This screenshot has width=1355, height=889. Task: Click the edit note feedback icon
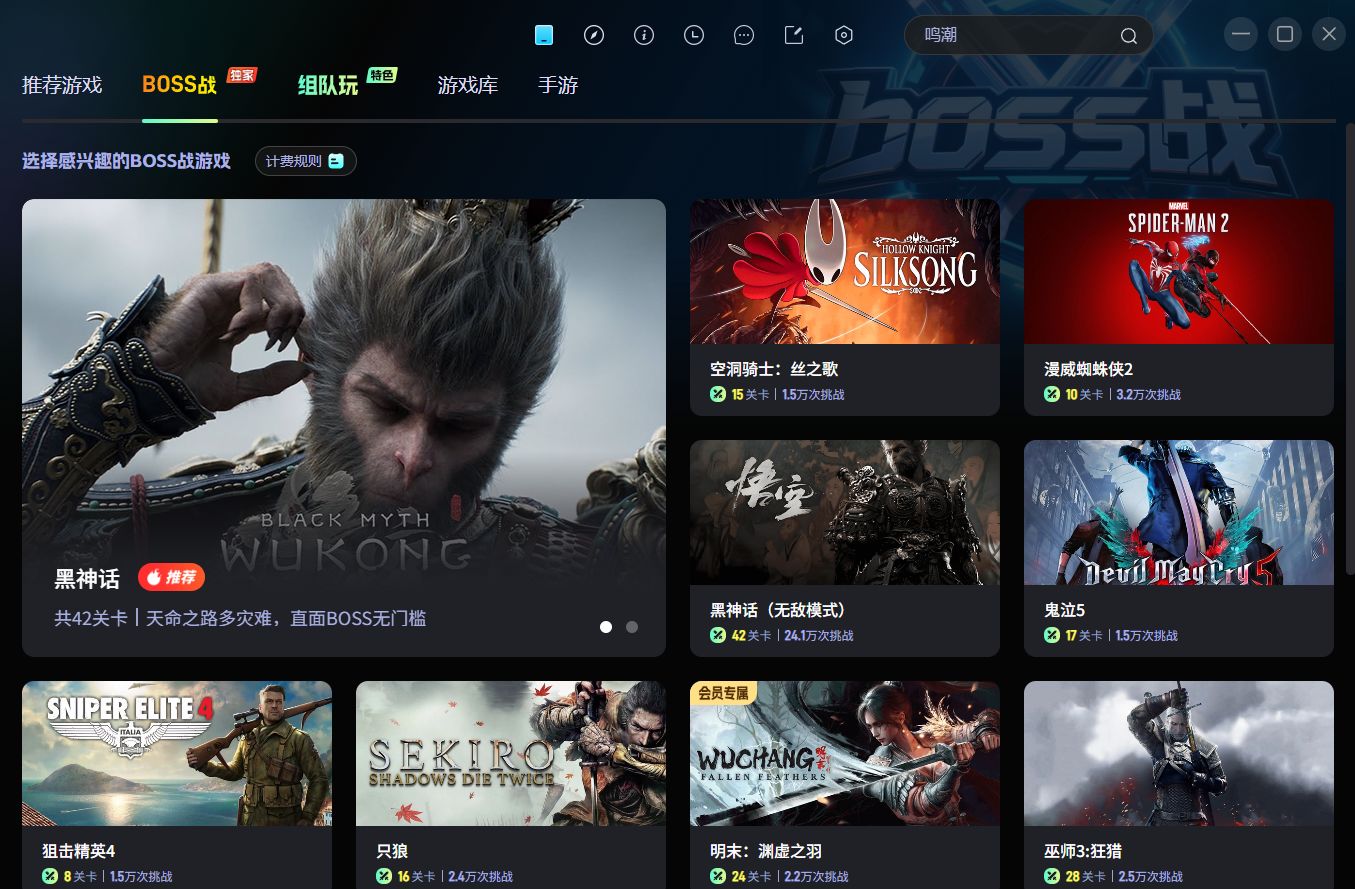pyautogui.click(x=794, y=35)
